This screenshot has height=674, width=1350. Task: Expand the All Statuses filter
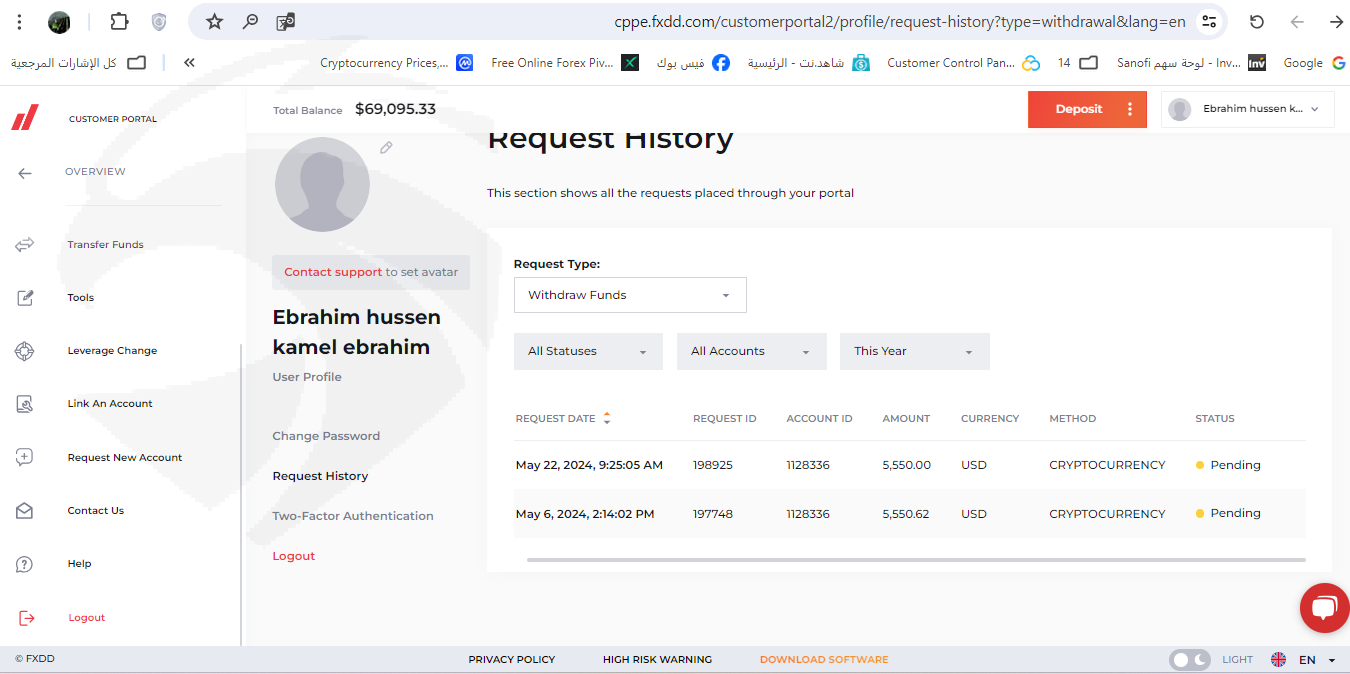(x=588, y=352)
